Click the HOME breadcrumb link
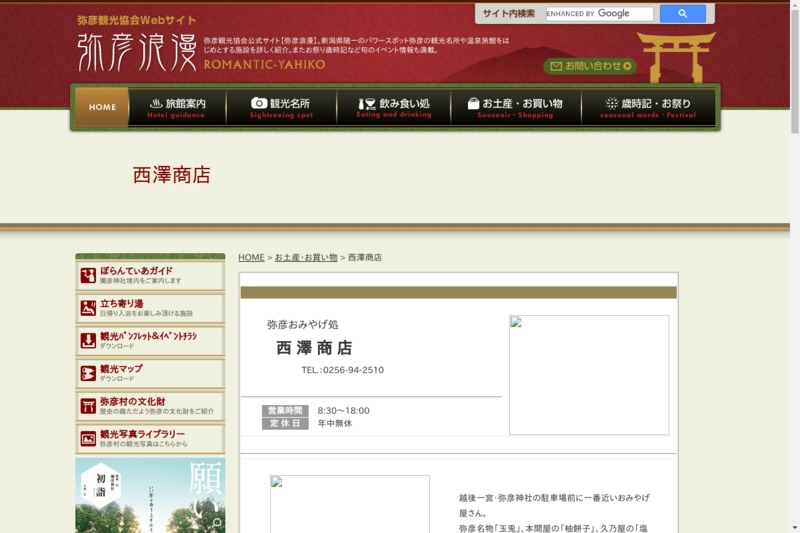Screen dimensions: 800x533 pos(251,258)
